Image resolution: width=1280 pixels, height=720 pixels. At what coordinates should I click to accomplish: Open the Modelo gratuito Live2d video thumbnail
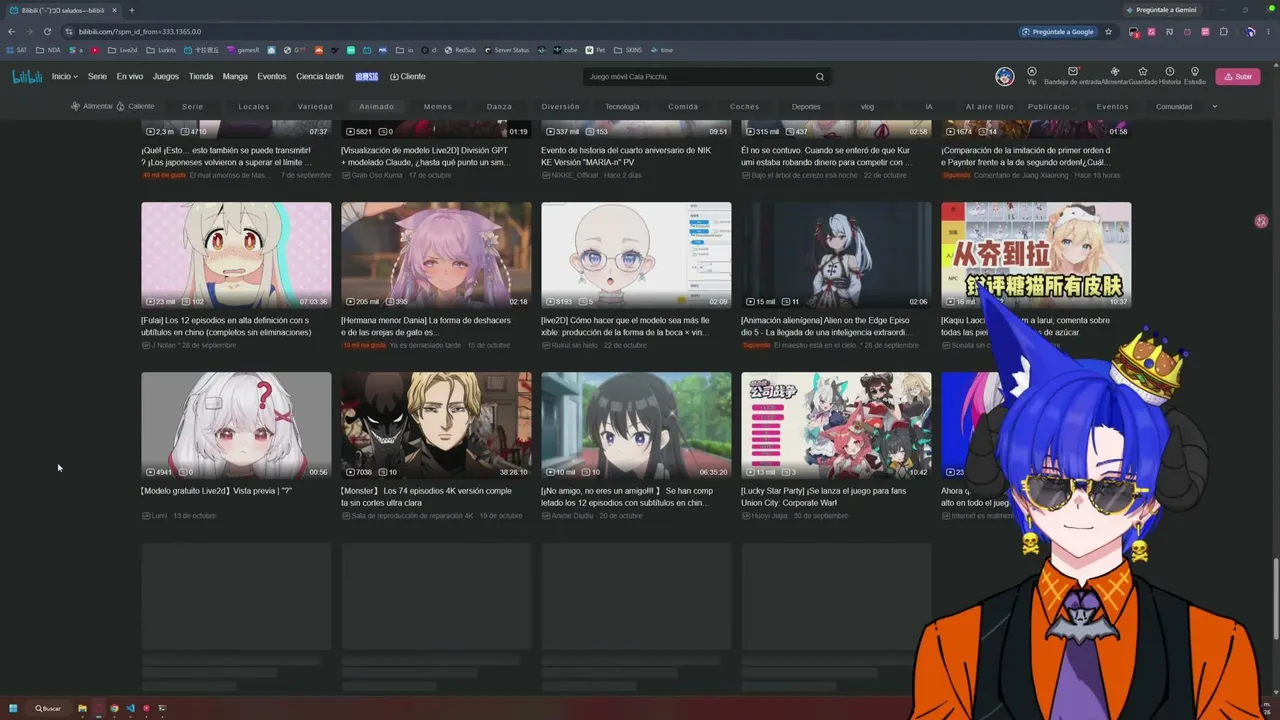(236, 426)
